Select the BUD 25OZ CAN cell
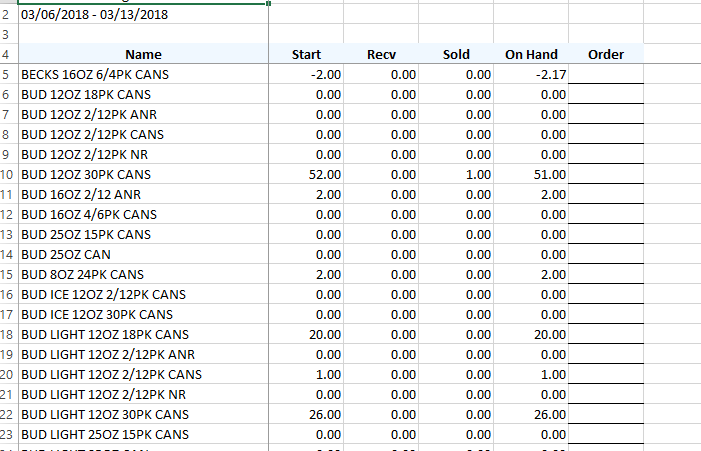701x451 pixels. tap(144, 254)
